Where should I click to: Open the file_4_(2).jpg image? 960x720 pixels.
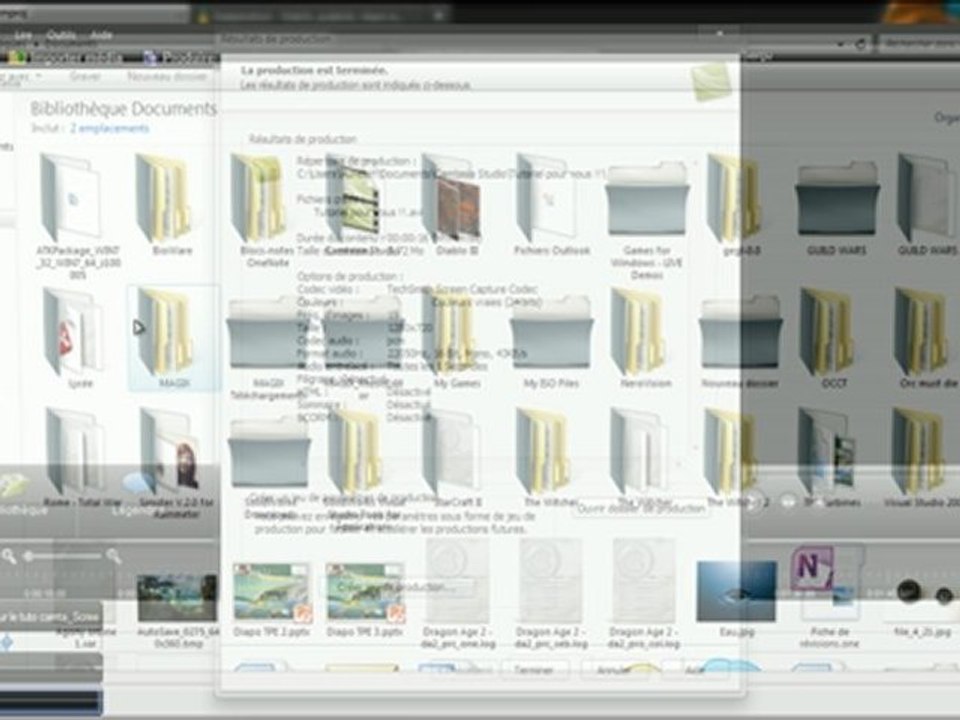click(x=923, y=606)
